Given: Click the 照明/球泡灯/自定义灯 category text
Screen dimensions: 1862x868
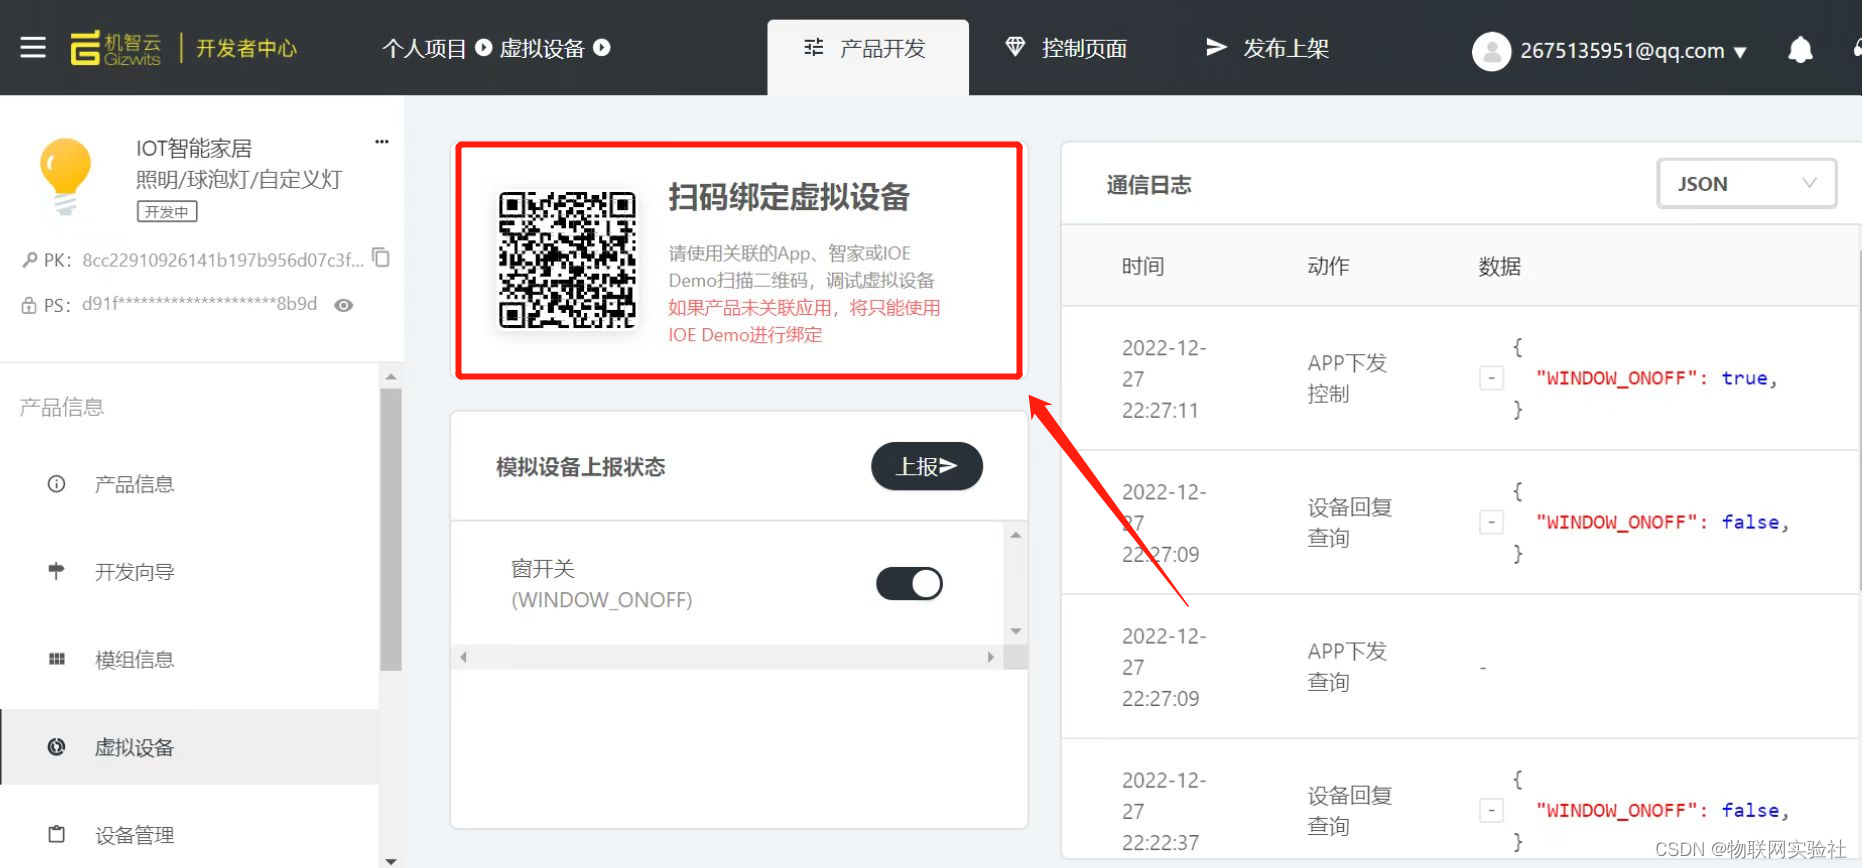Looking at the screenshot, I should click(x=239, y=179).
